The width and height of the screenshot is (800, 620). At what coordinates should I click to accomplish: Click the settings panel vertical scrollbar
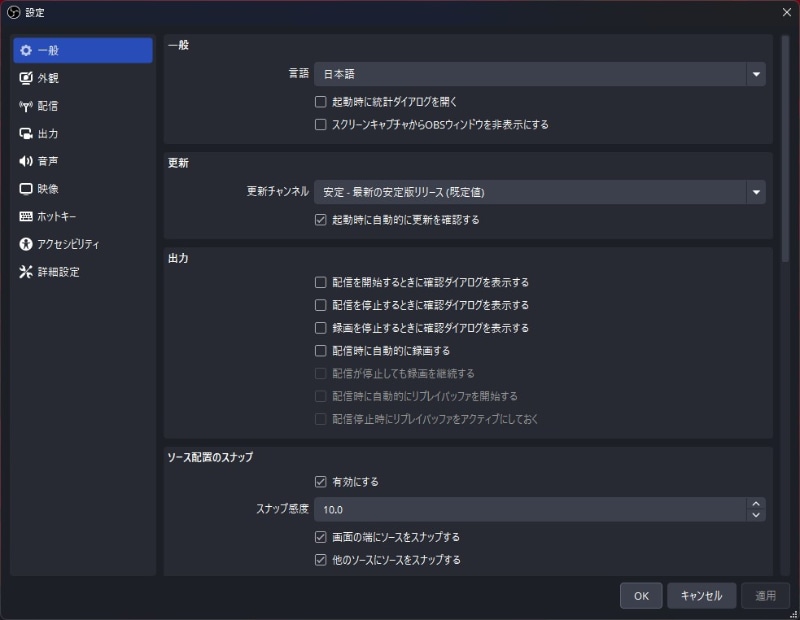pos(784,150)
